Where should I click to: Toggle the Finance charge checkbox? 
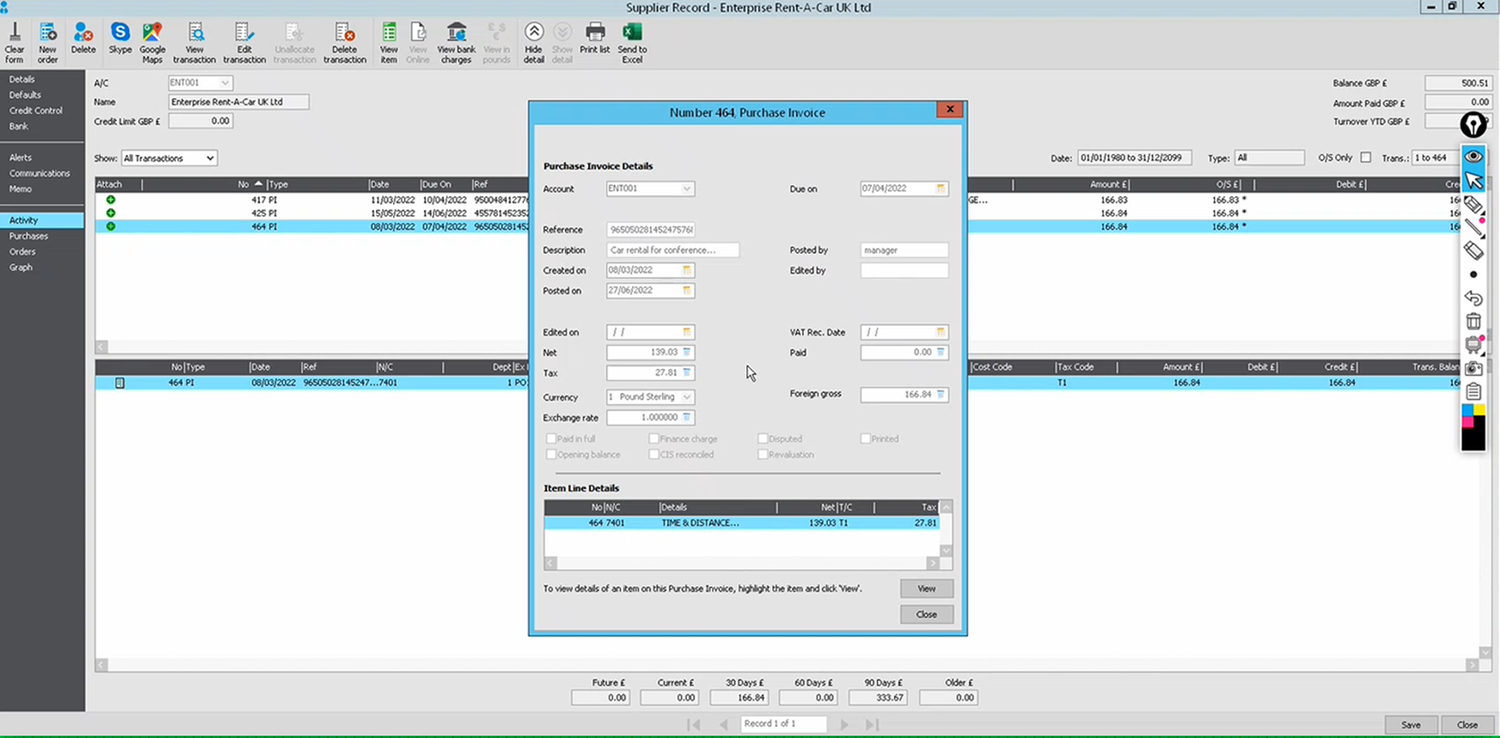653,439
